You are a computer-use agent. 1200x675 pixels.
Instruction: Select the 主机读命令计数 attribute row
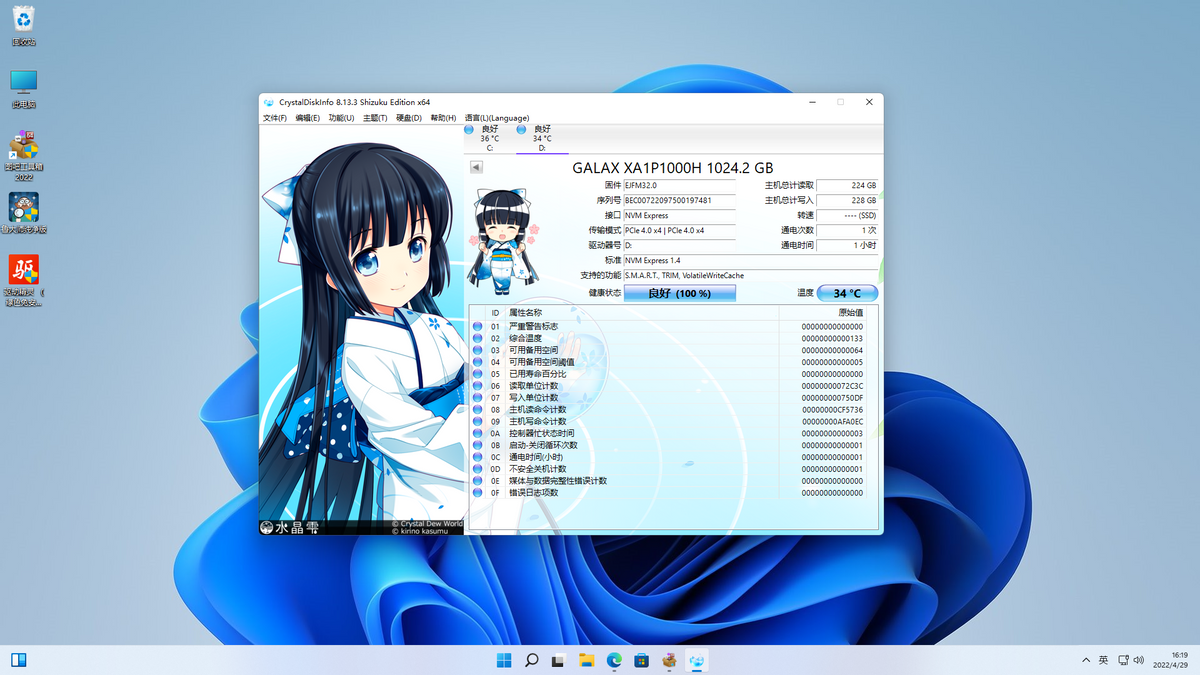(x=668, y=410)
